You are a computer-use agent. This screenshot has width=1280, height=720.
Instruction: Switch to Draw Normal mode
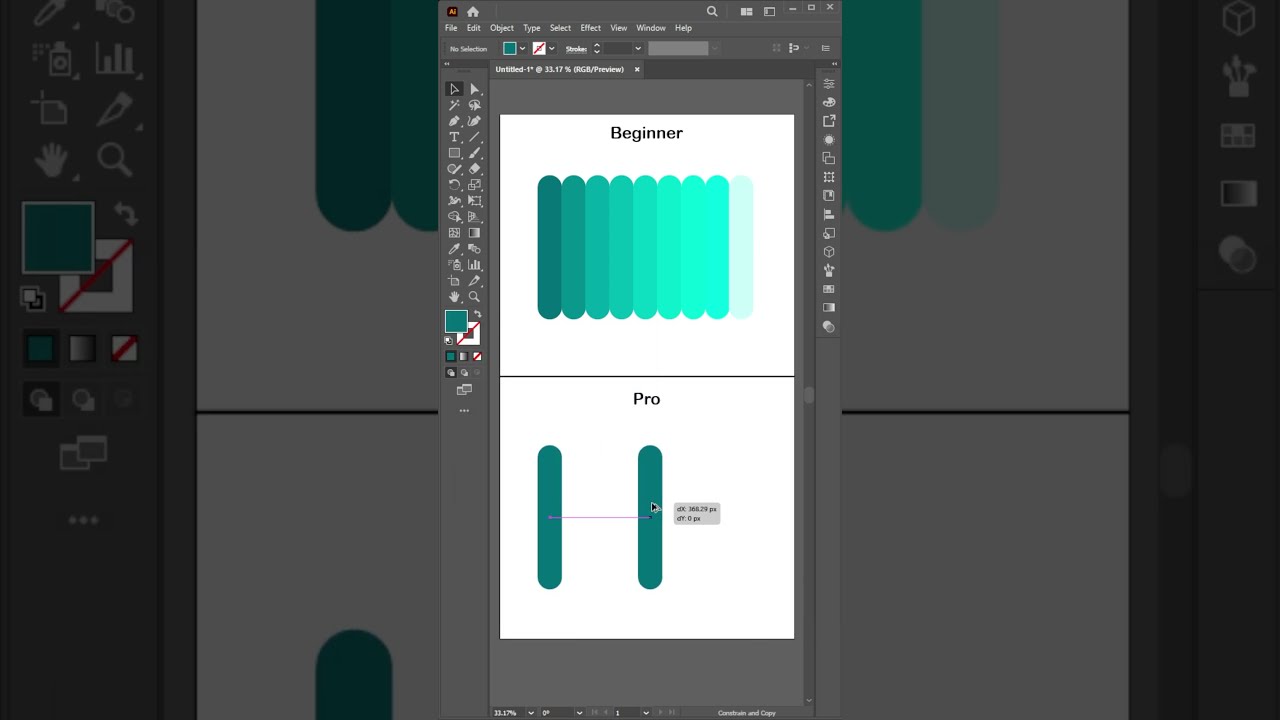[x=450, y=372]
